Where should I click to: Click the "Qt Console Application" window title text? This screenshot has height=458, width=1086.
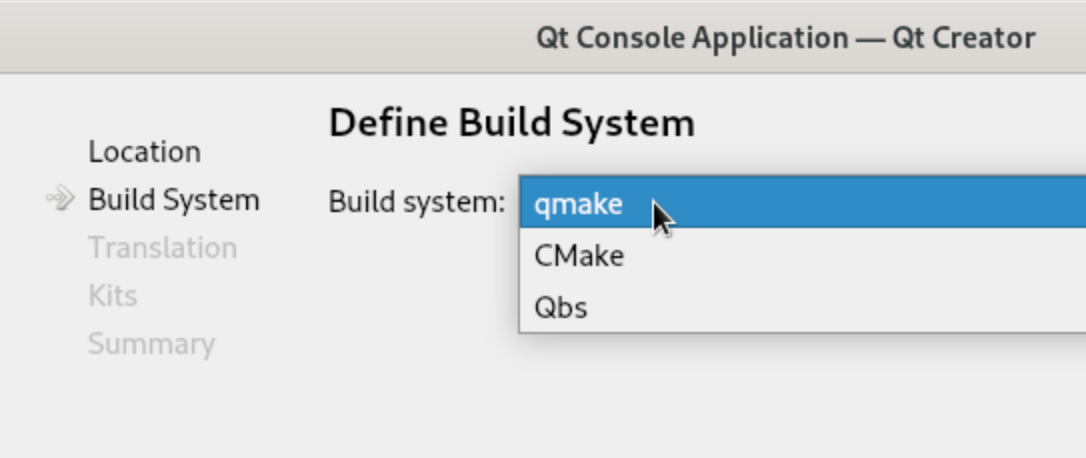tap(689, 38)
